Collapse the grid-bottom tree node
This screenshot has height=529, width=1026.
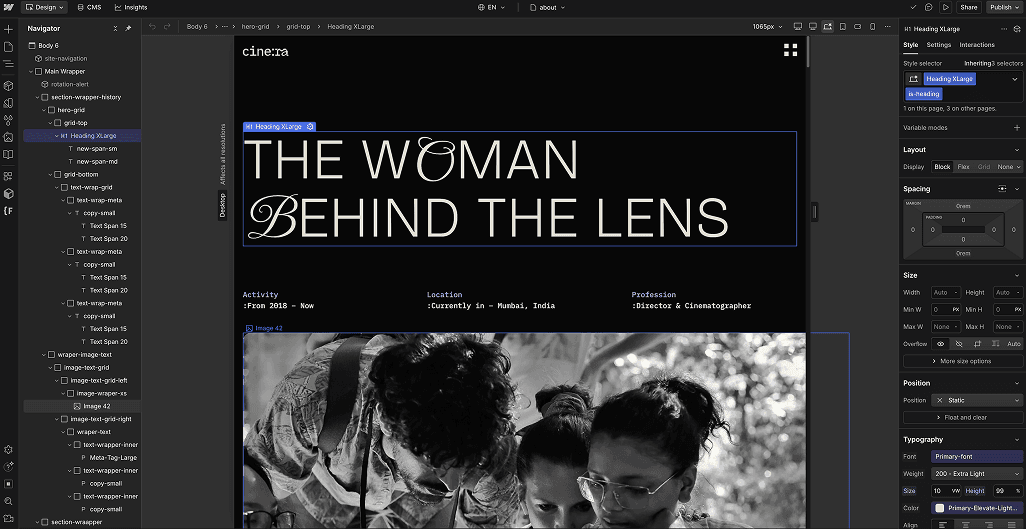tap(50, 174)
